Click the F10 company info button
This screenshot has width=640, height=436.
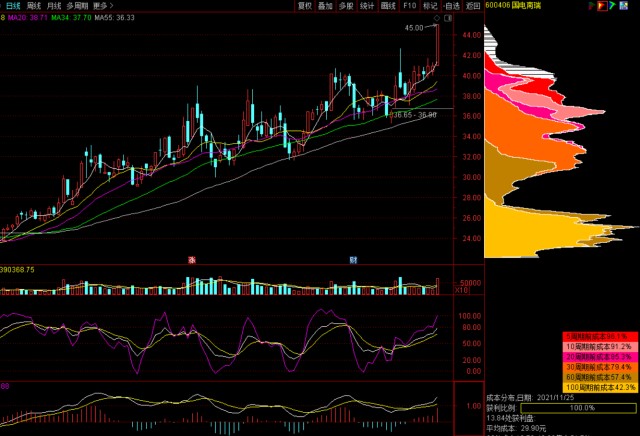click(x=410, y=6)
